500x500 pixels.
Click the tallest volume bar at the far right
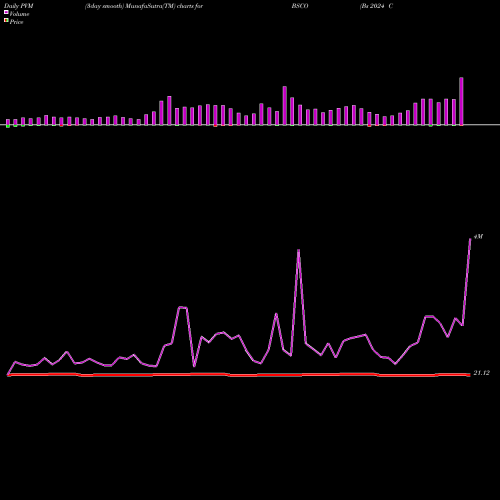point(461,101)
